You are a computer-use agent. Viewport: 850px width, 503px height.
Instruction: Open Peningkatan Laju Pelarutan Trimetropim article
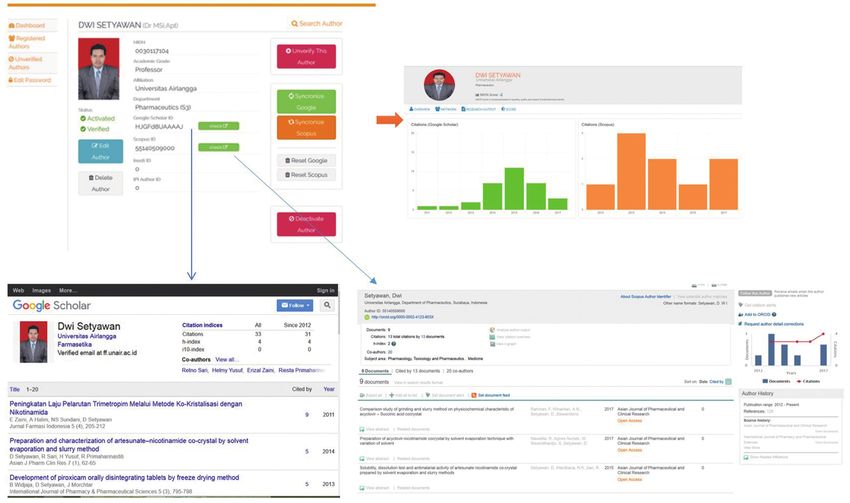click(x=126, y=408)
